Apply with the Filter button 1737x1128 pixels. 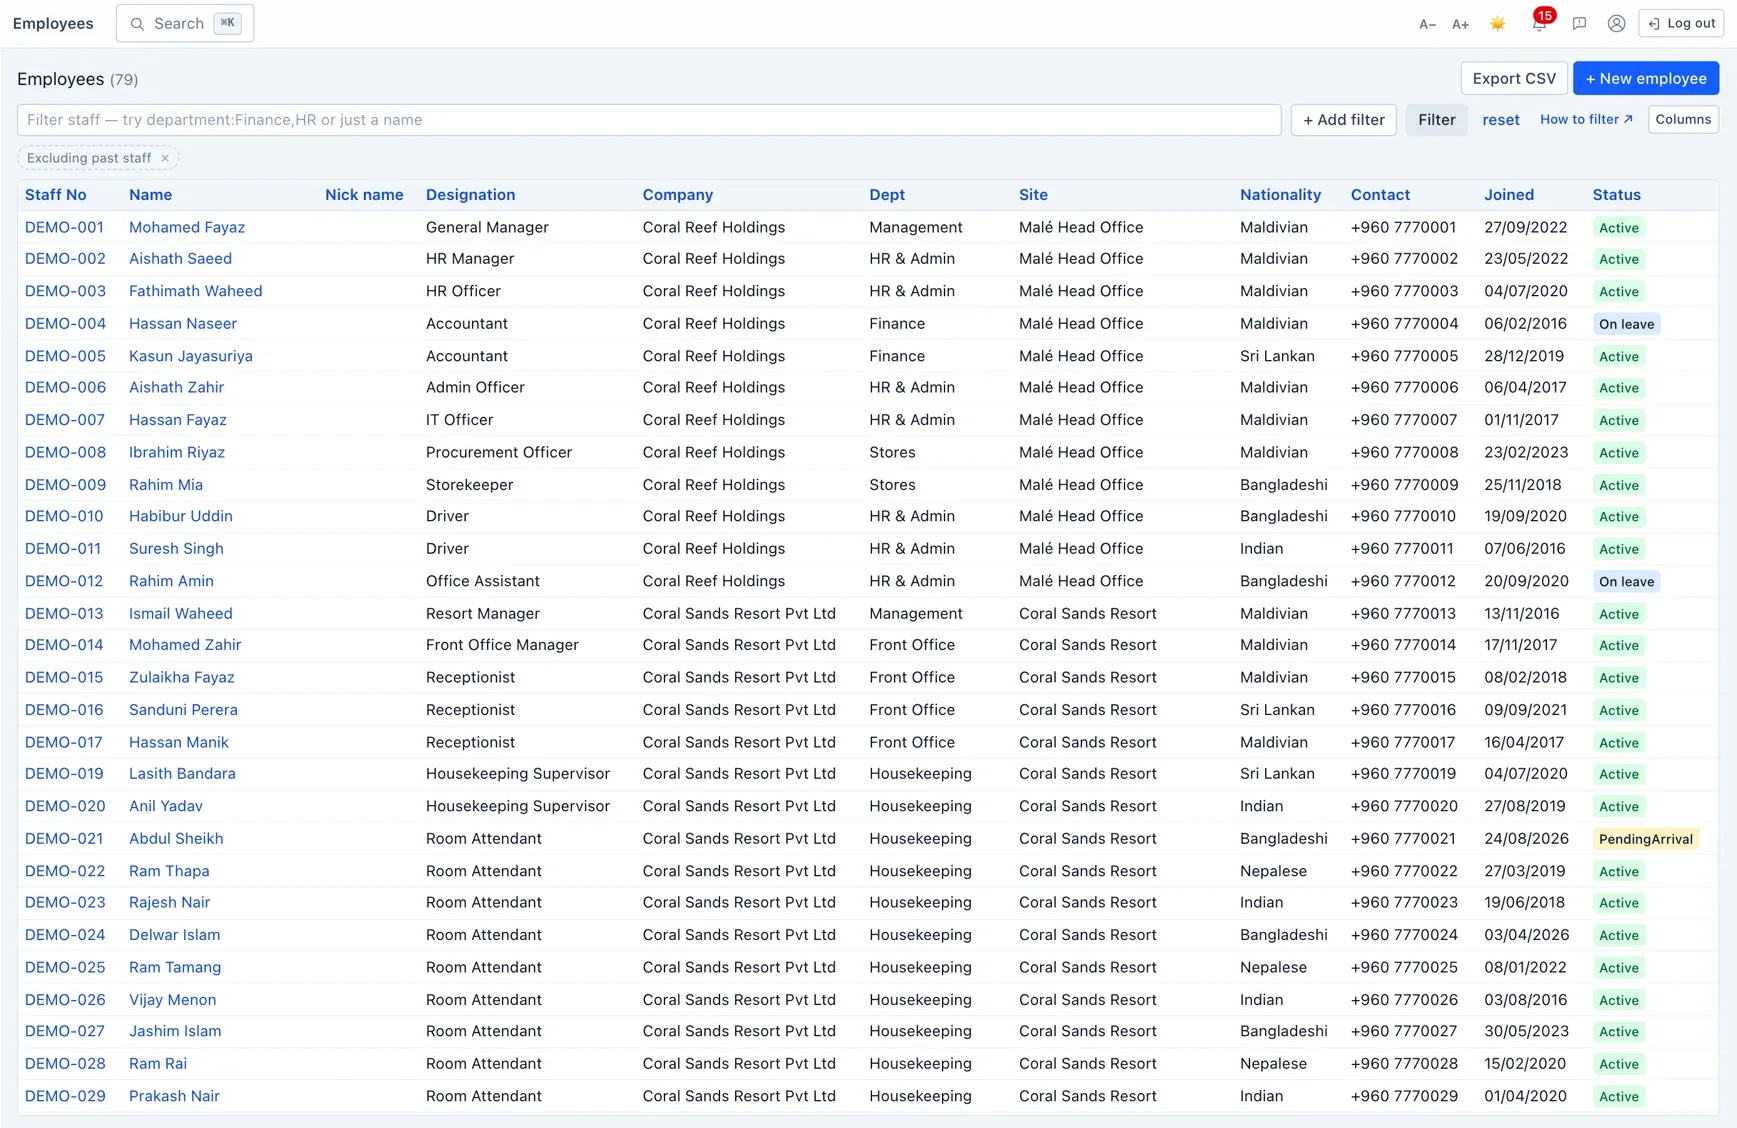pos(1436,120)
